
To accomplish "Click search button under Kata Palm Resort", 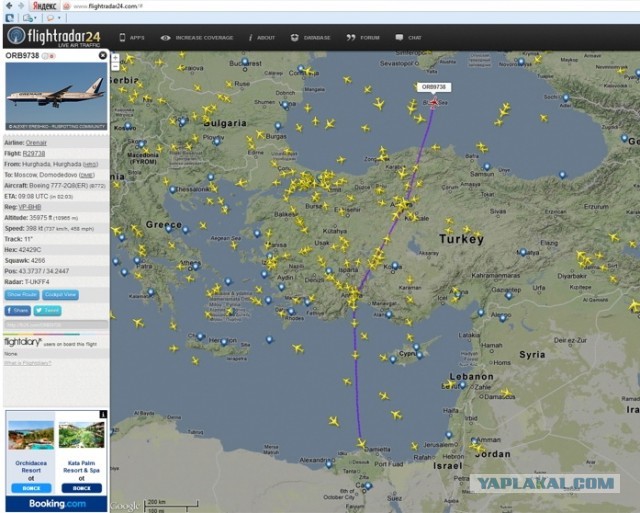I will [x=82, y=488].
